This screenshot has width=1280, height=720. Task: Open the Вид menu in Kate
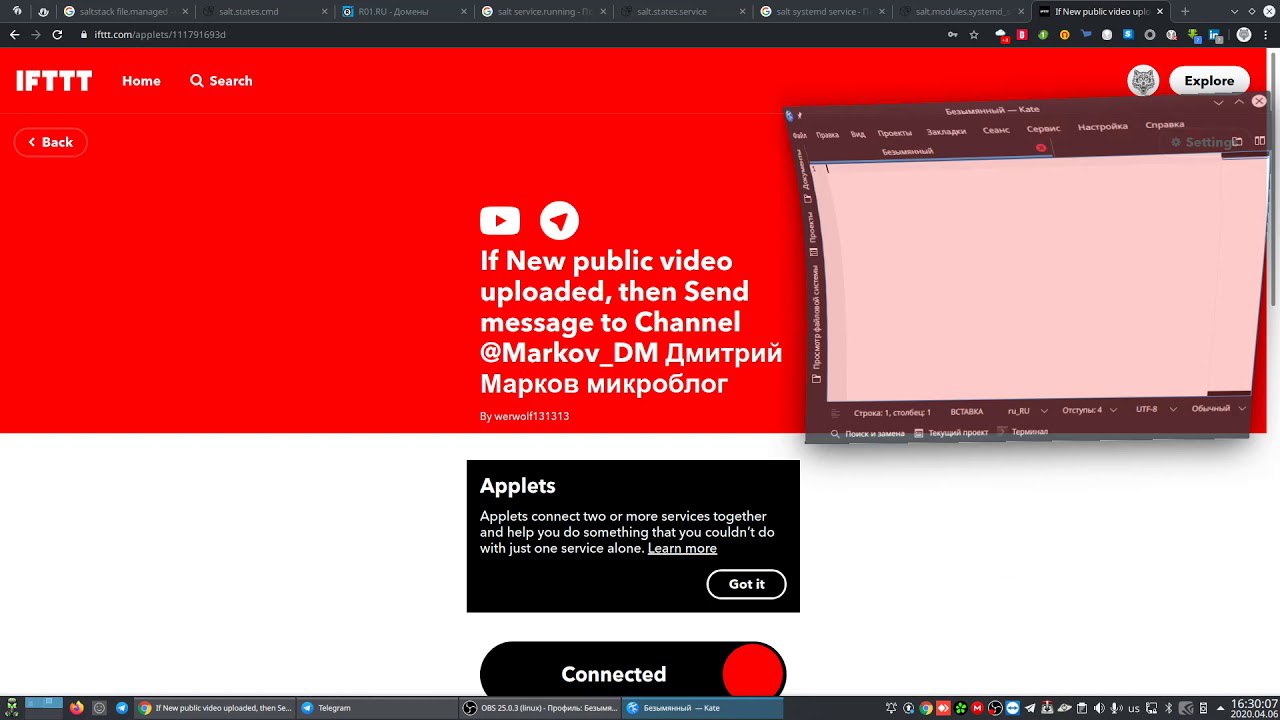click(858, 133)
